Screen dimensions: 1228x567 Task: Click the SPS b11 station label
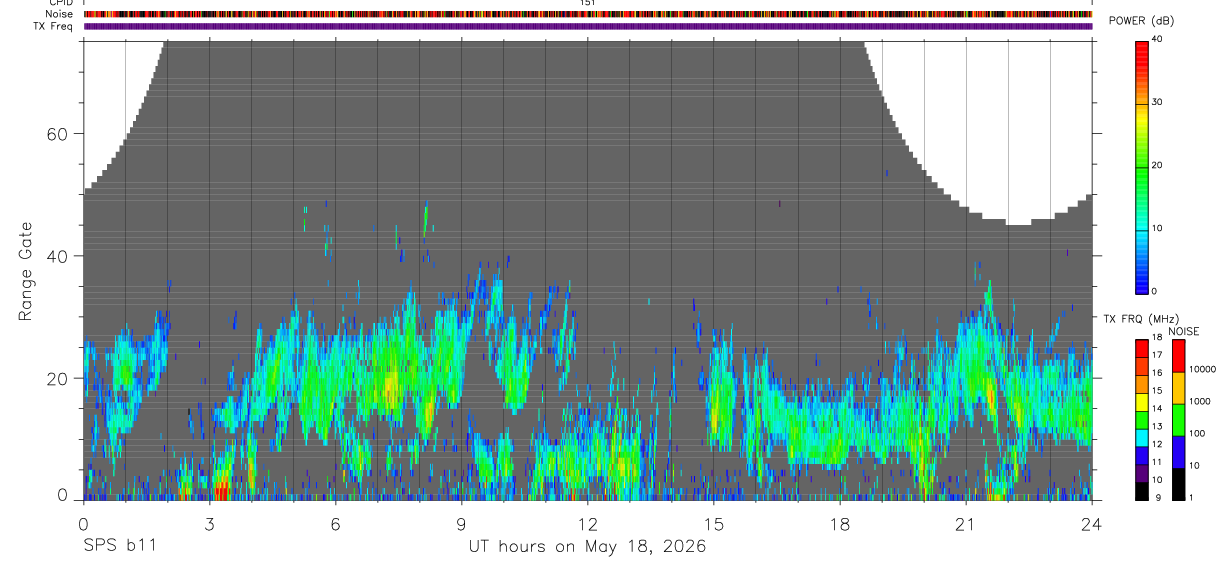[x=118, y=546]
